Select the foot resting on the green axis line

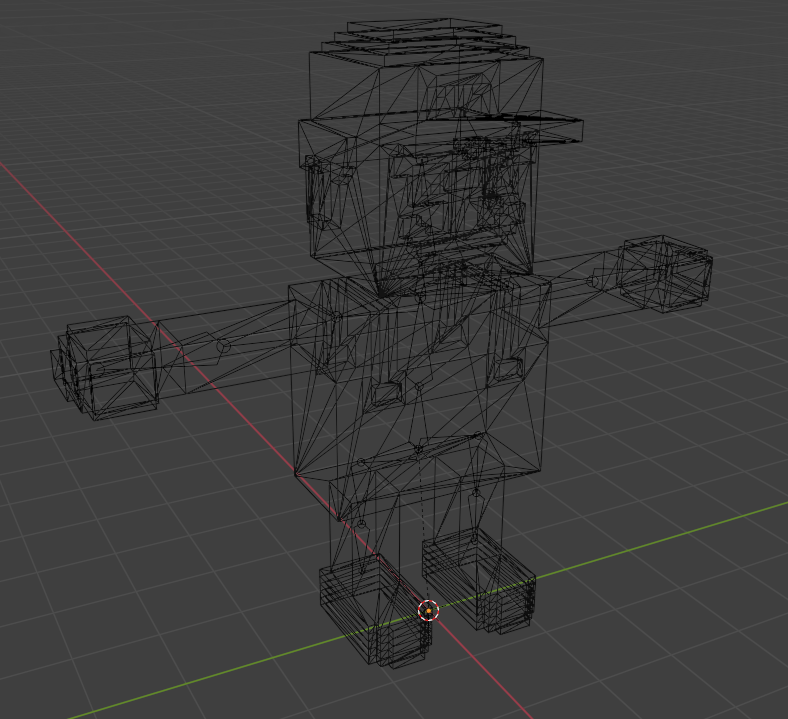[x=478, y=581]
